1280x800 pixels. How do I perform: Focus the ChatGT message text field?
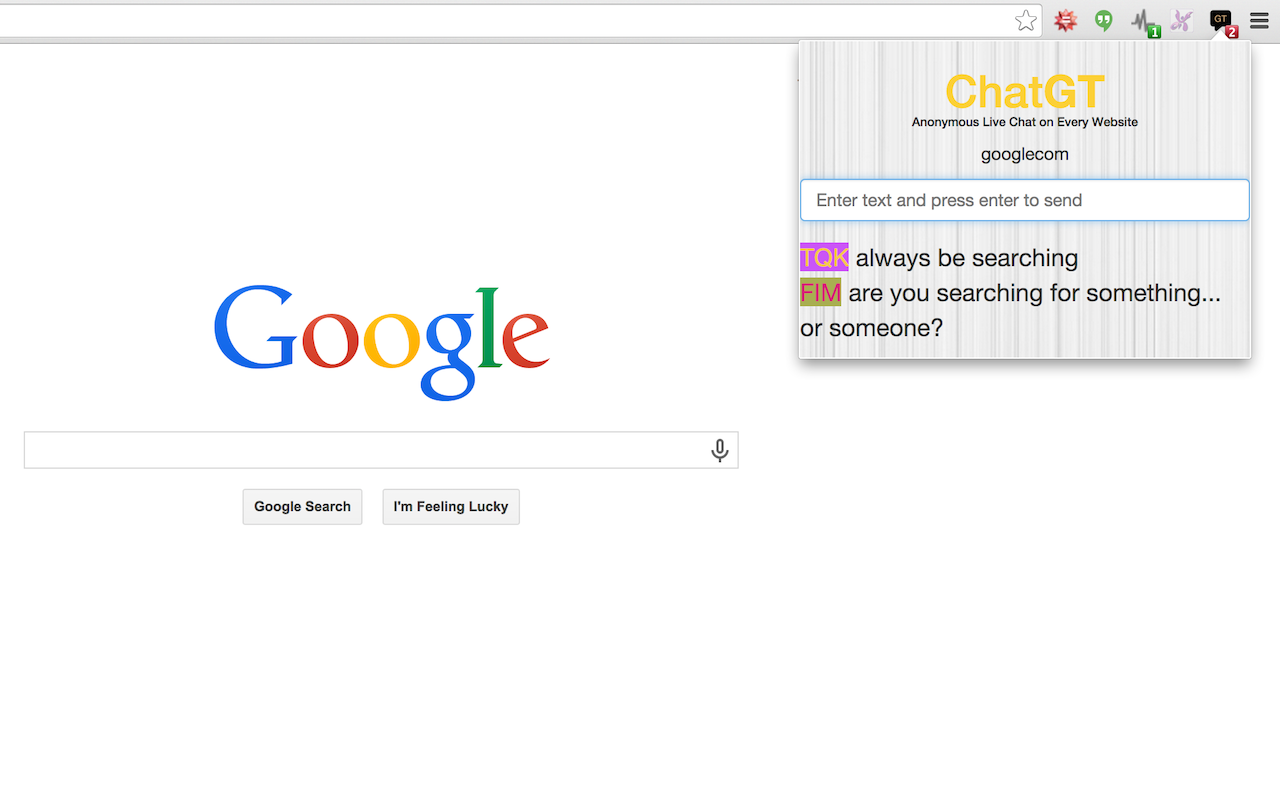pyautogui.click(x=1025, y=200)
